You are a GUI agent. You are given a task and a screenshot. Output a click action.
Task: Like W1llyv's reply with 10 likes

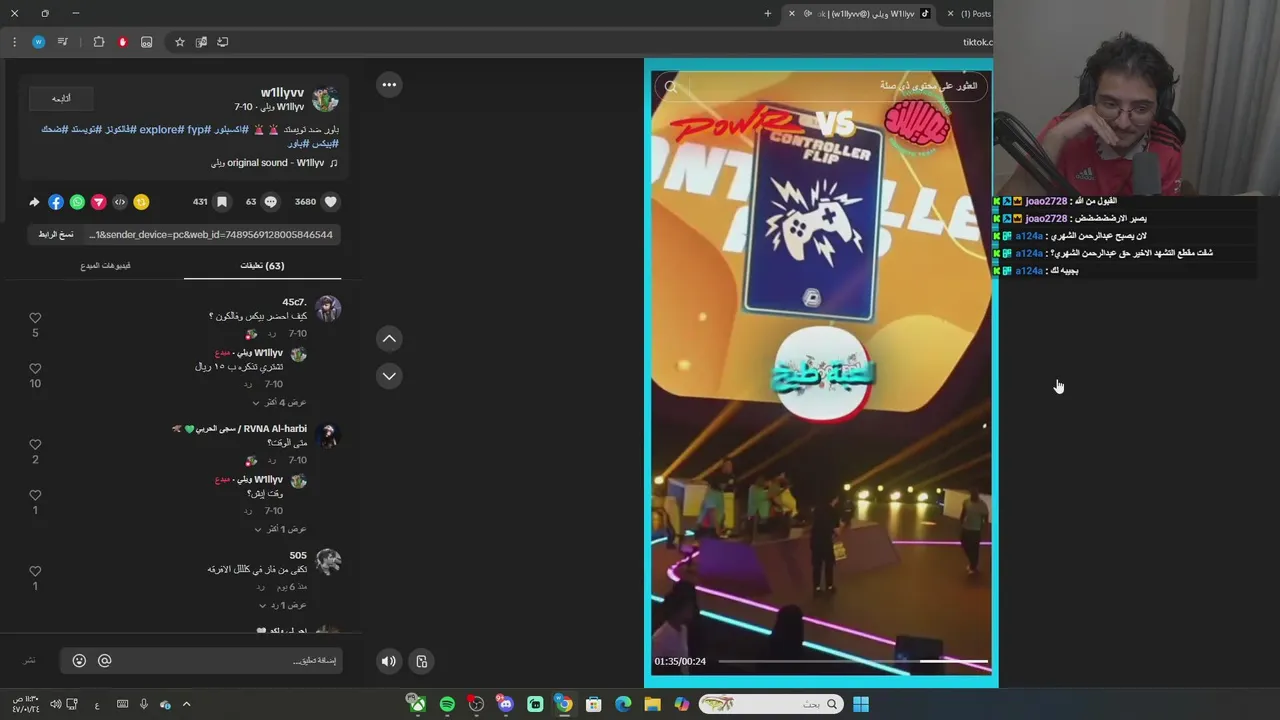coord(35,369)
